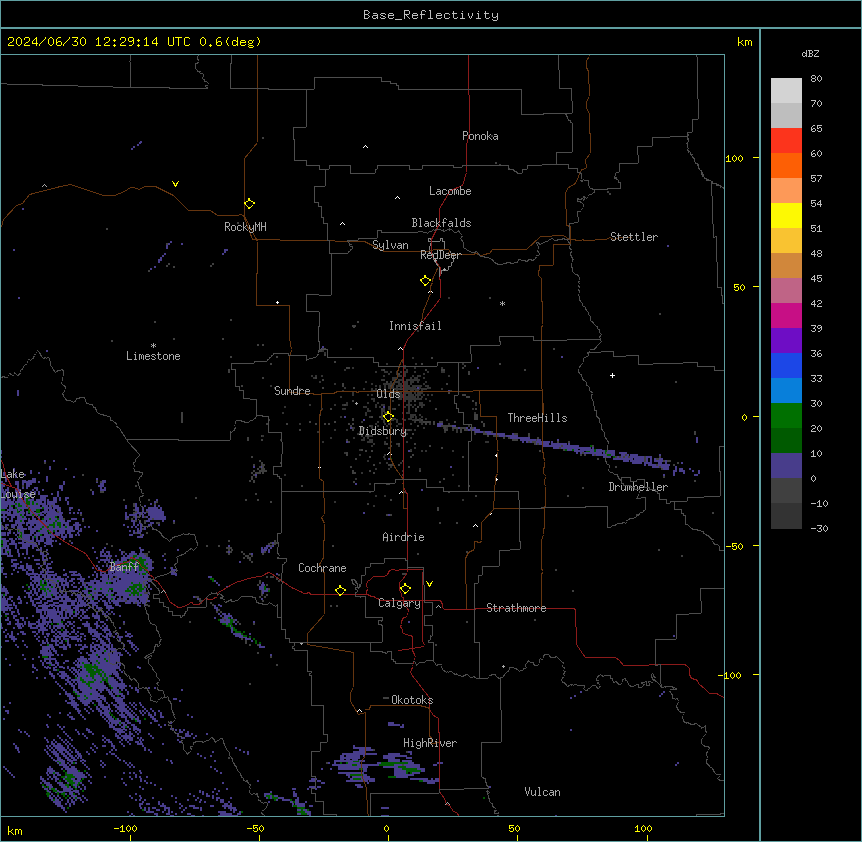Click the Banff label
This screenshot has height=842, width=862.
[124, 567]
